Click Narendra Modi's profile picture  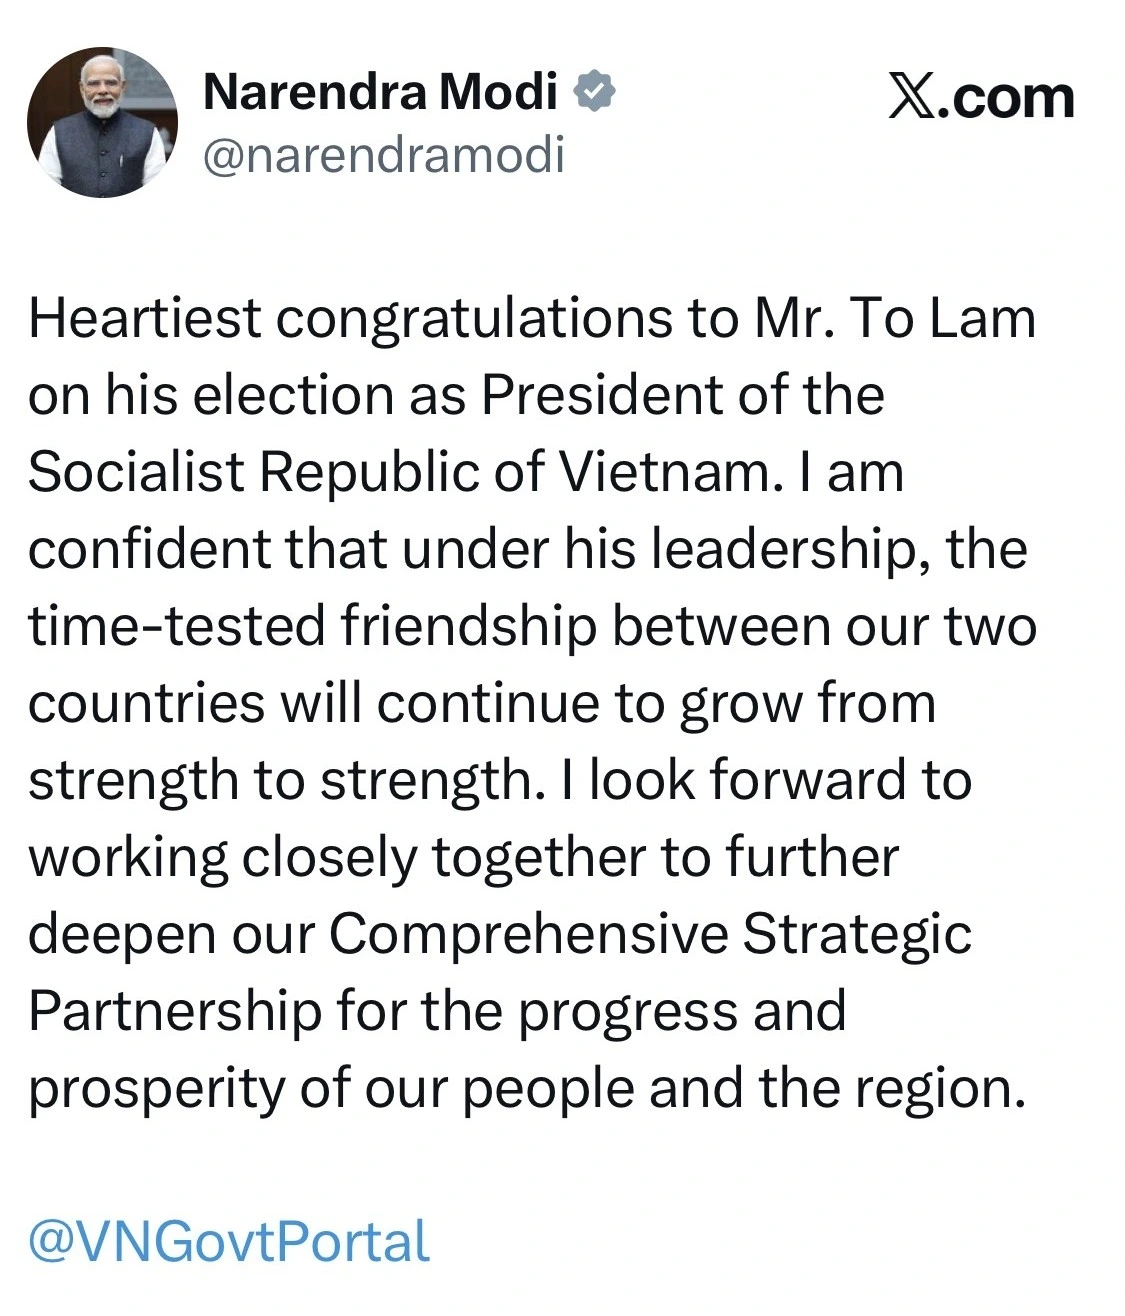coord(102,122)
